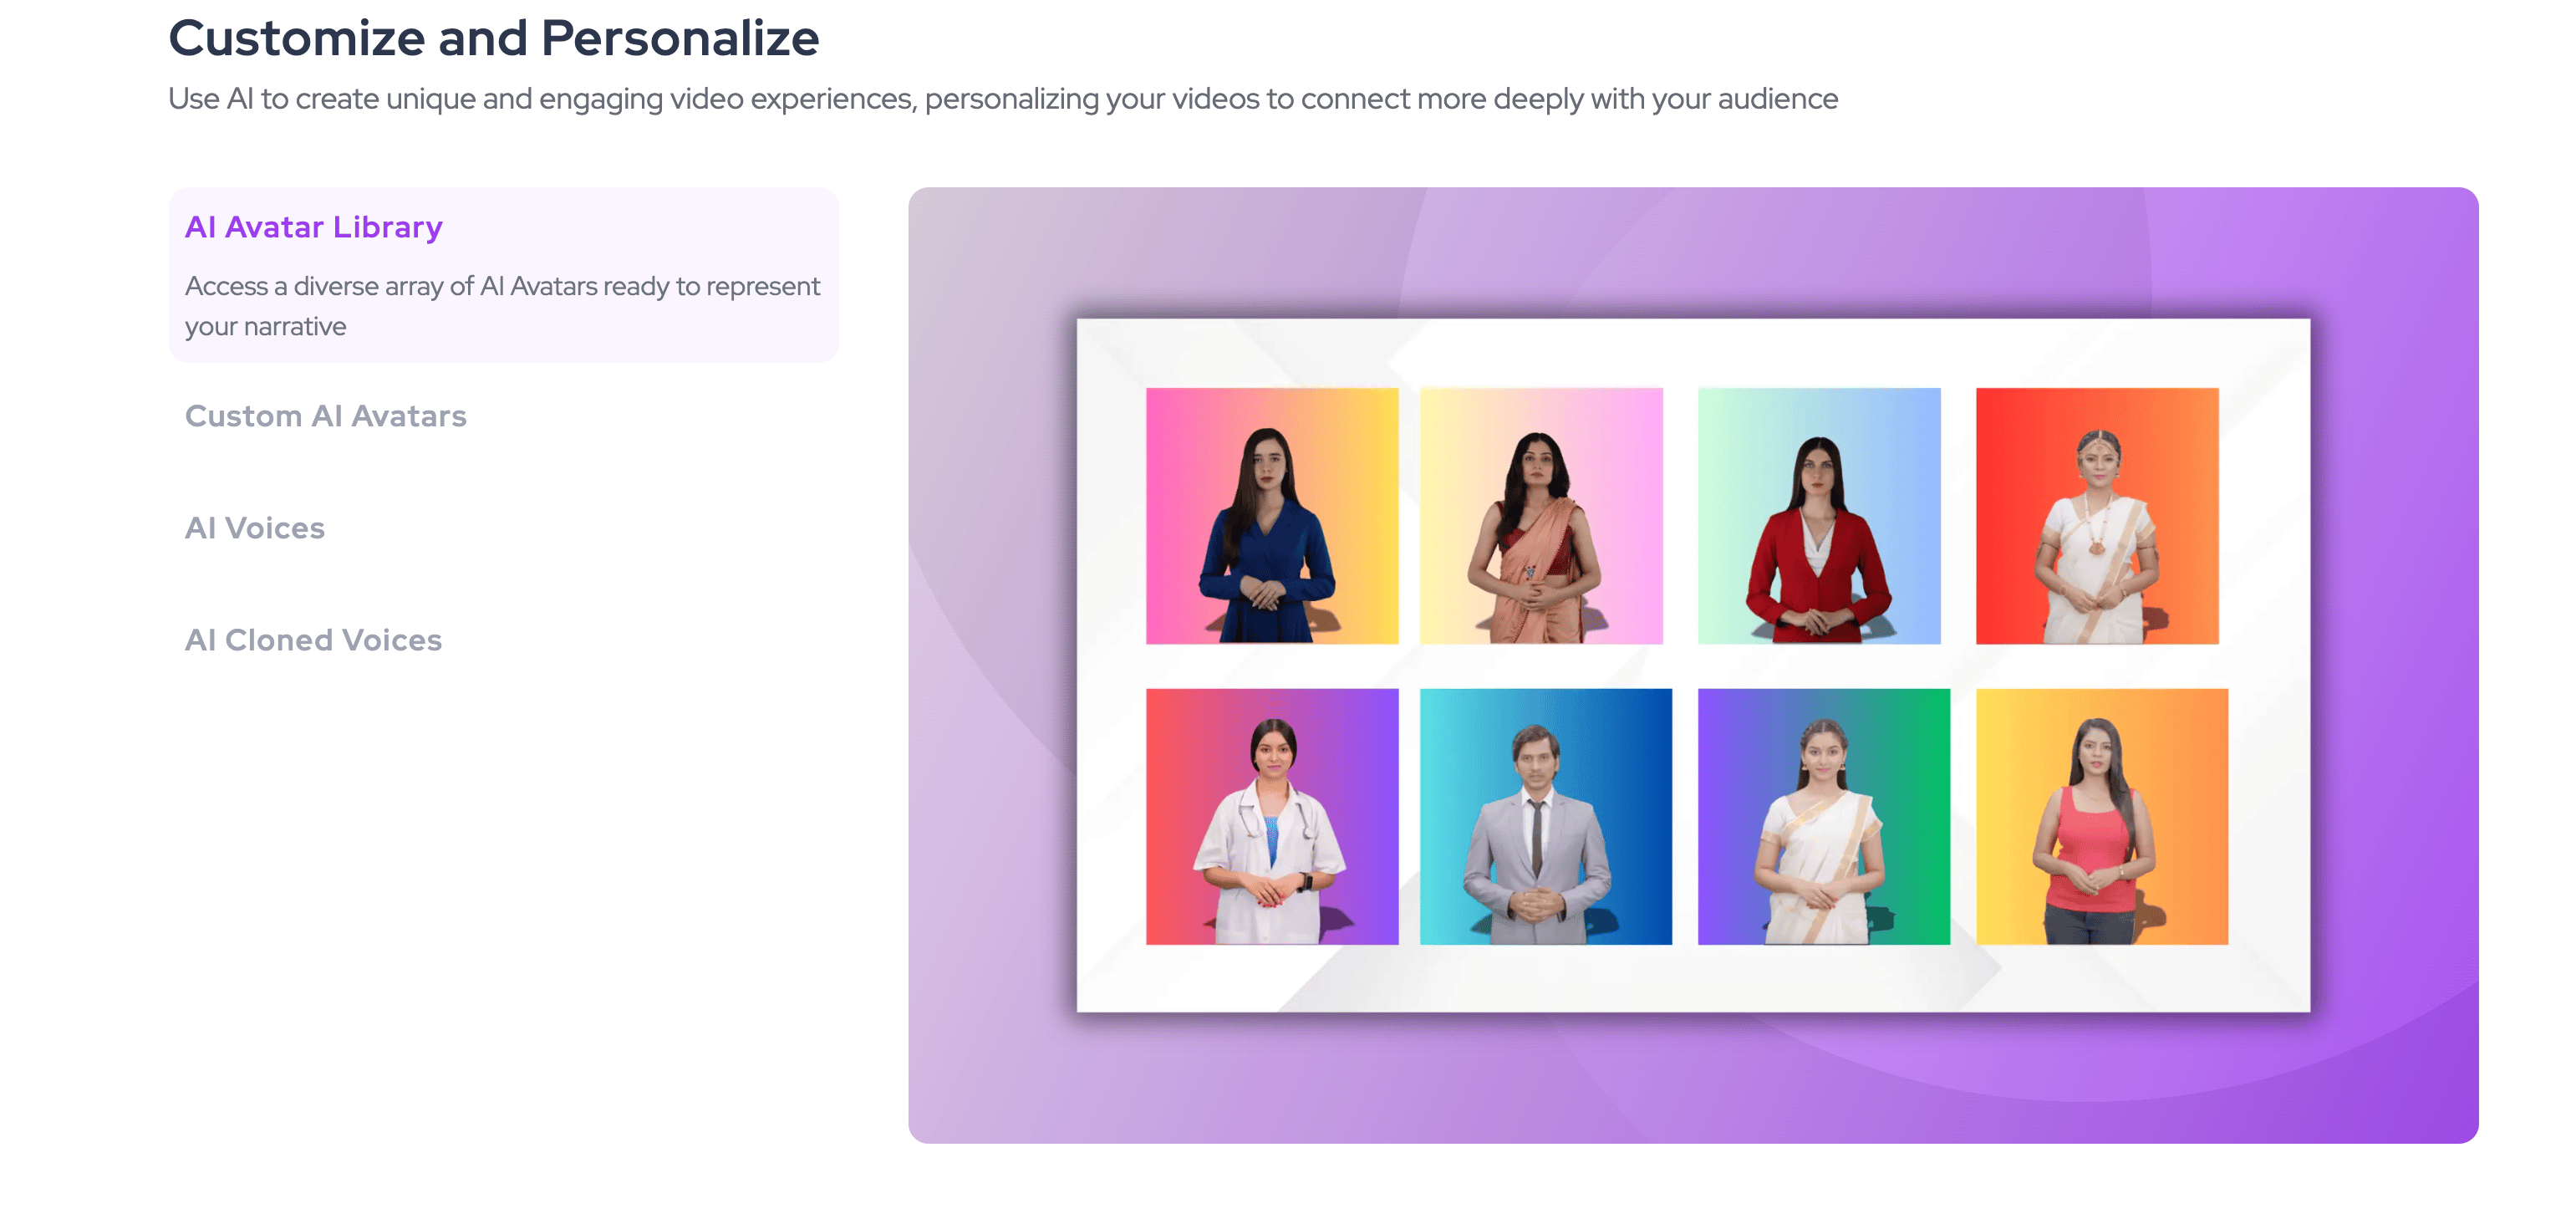Click the purple gradient showcase background

[x=1692, y=1080]
